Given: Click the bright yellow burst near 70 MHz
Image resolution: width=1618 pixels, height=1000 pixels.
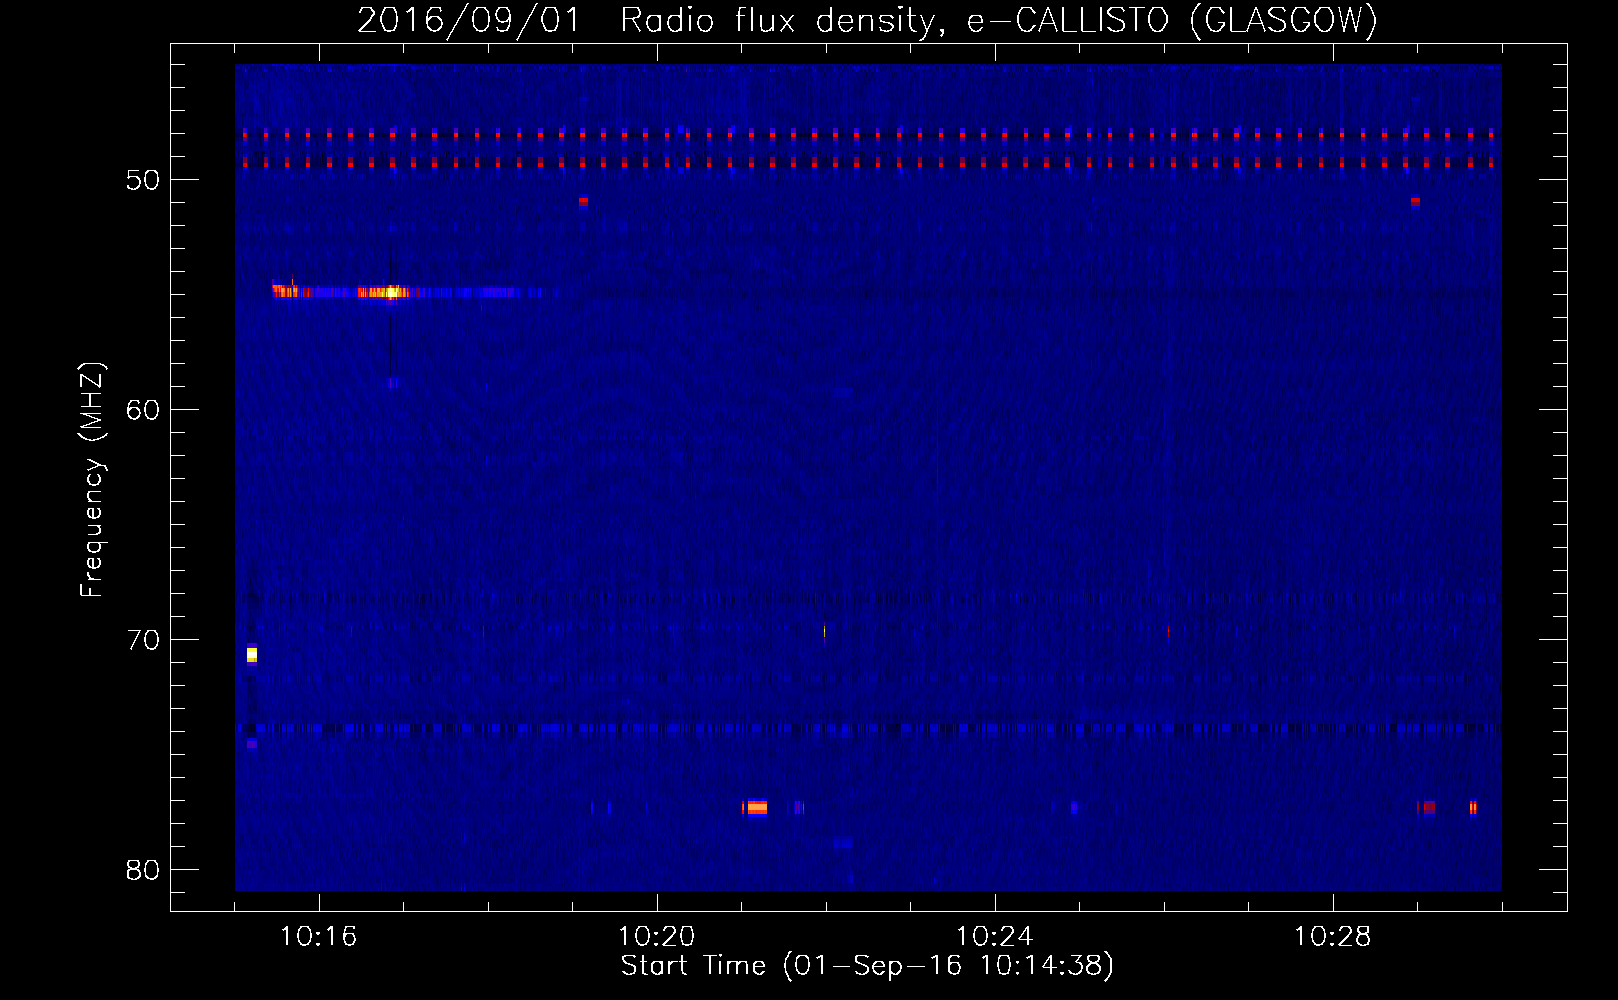Looking at the screenshot, I should tap(252, 655).
